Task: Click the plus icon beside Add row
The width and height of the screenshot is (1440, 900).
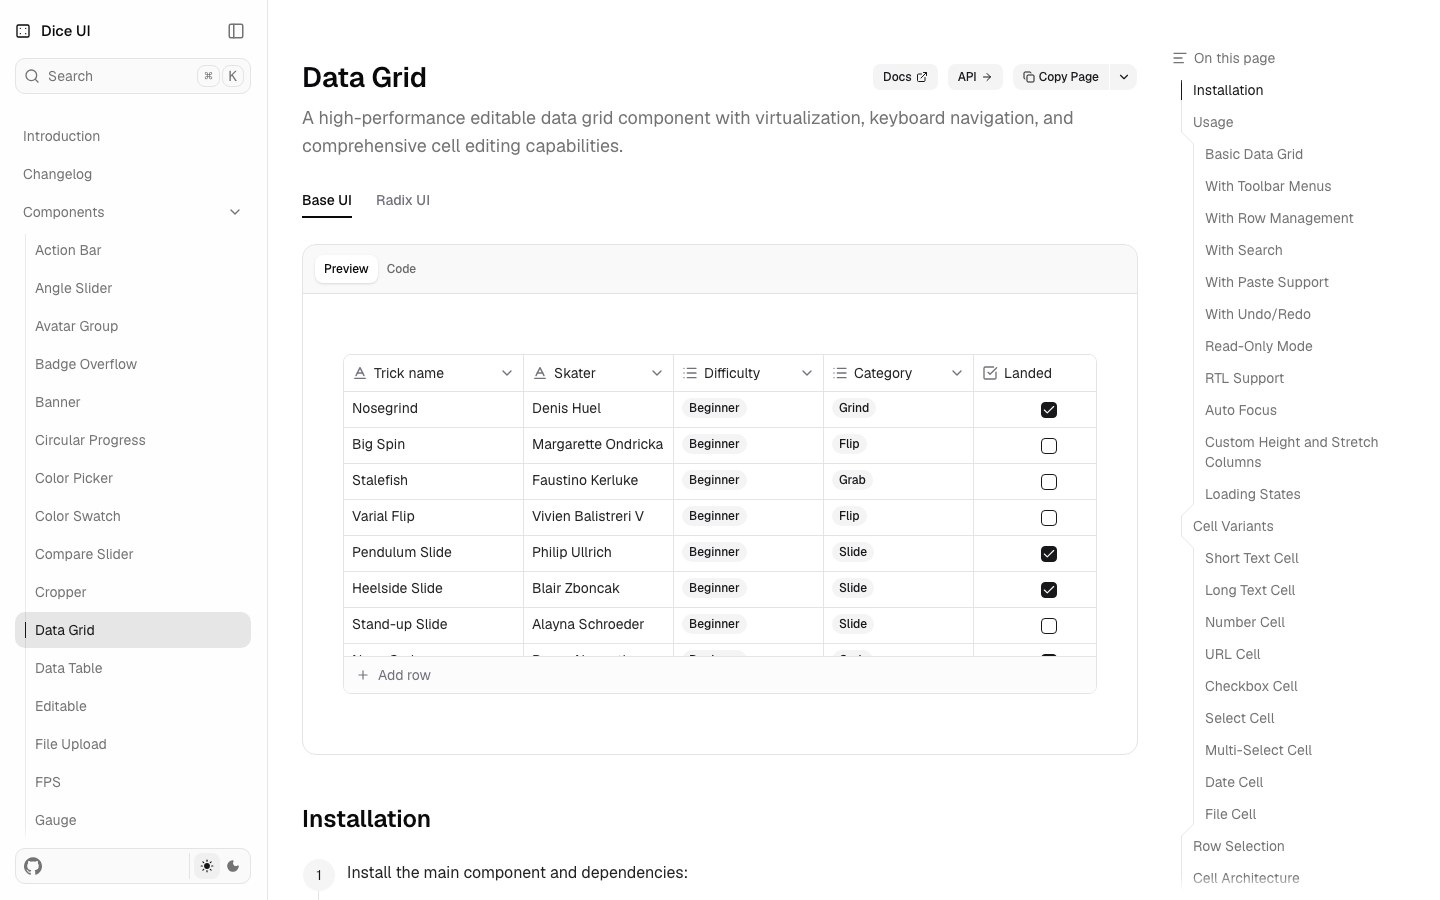Action: tap(363, 675)
